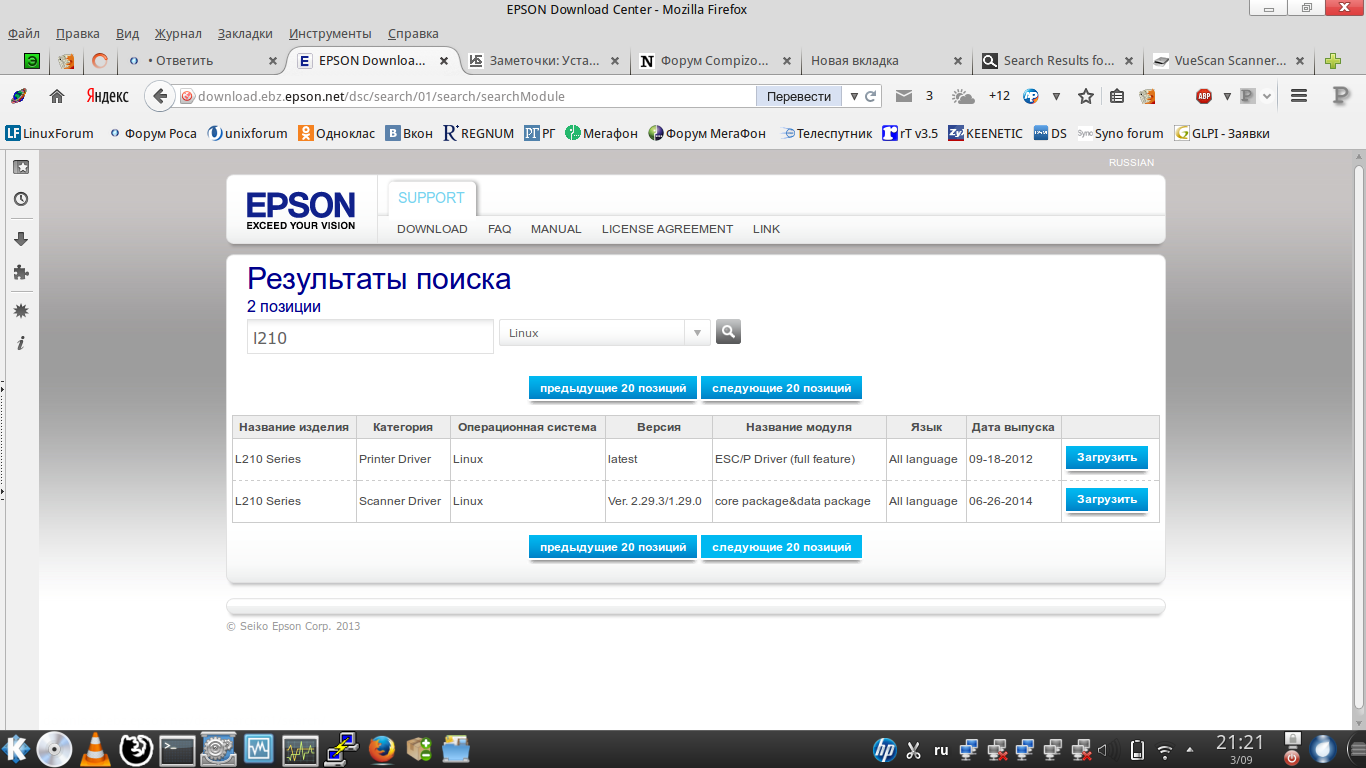Click the battery indicator in the tray
Image resolution: width=1366 pixels, height=768 pixels.
[1137, 749]
